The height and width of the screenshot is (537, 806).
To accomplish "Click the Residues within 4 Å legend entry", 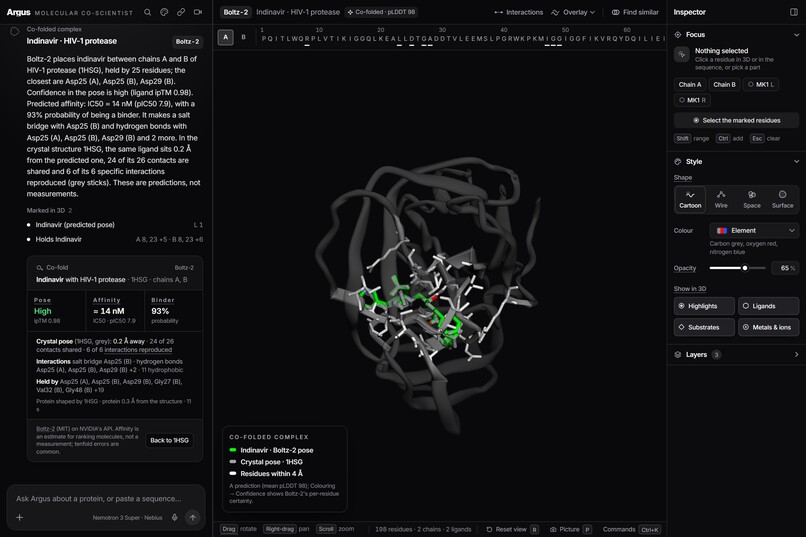I will [x=271, y=473].
